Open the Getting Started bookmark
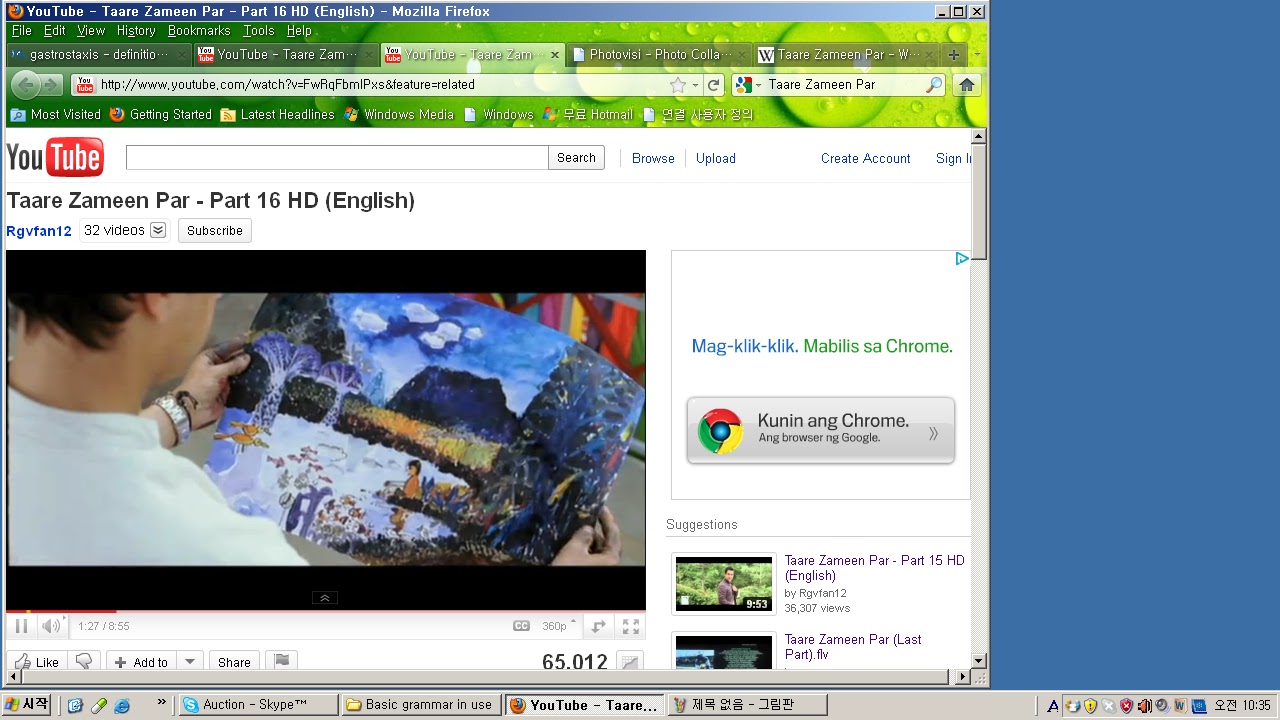 tap(161, 115)
